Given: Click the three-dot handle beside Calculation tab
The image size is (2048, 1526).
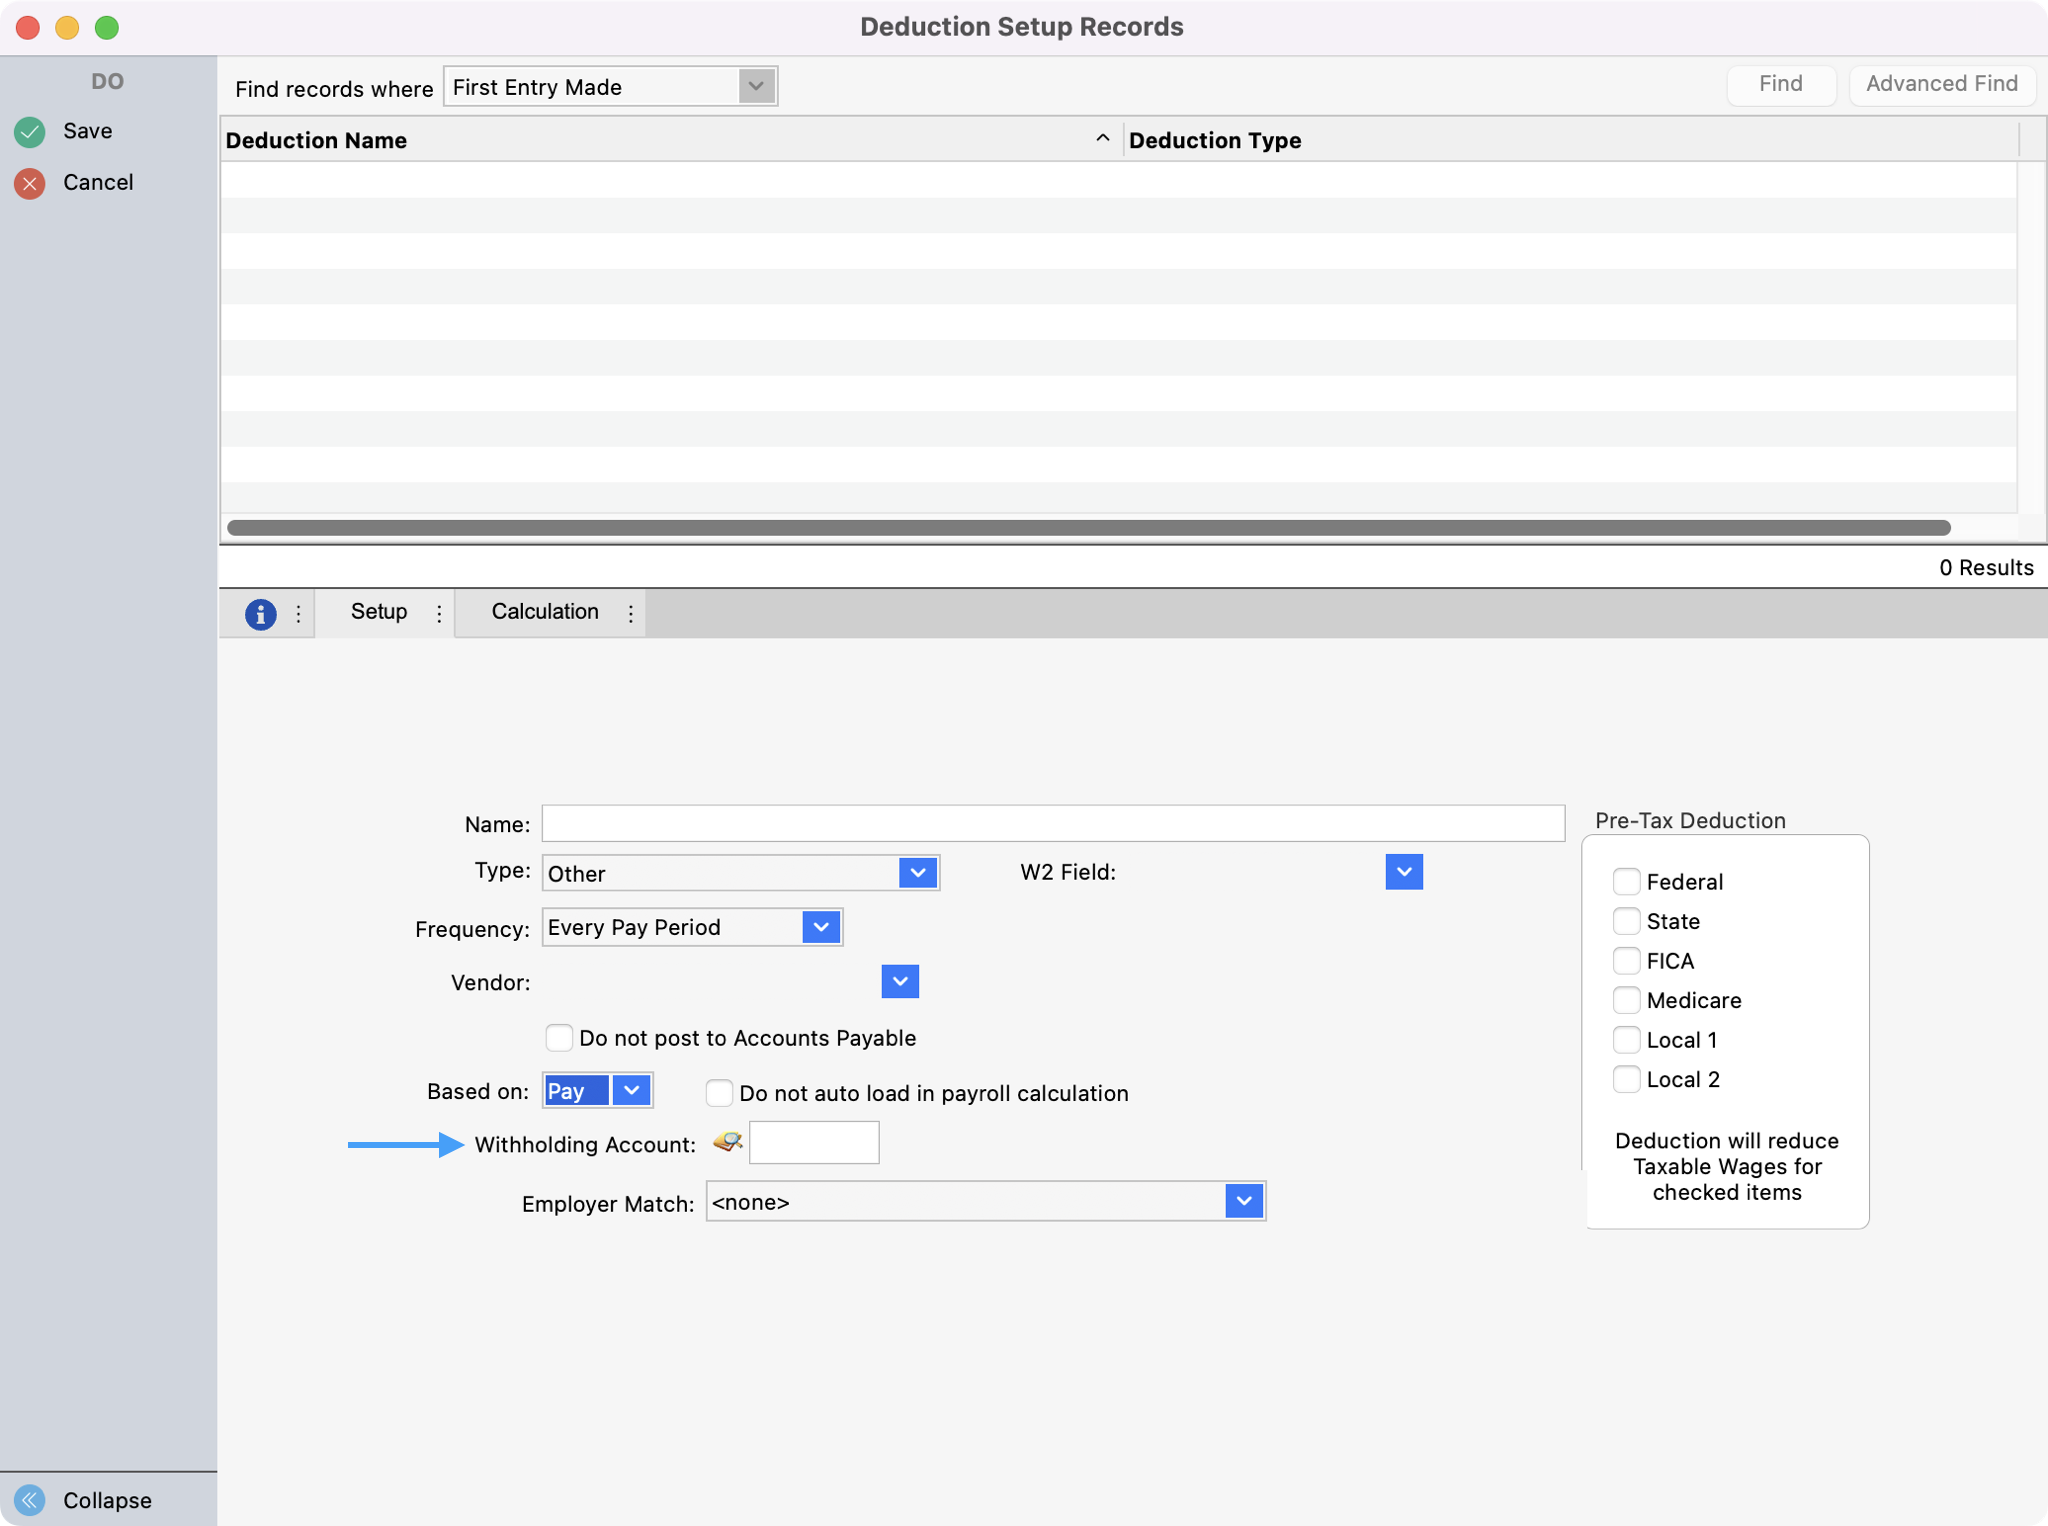Looking at the screenshot, I should (x=631, y=613).
